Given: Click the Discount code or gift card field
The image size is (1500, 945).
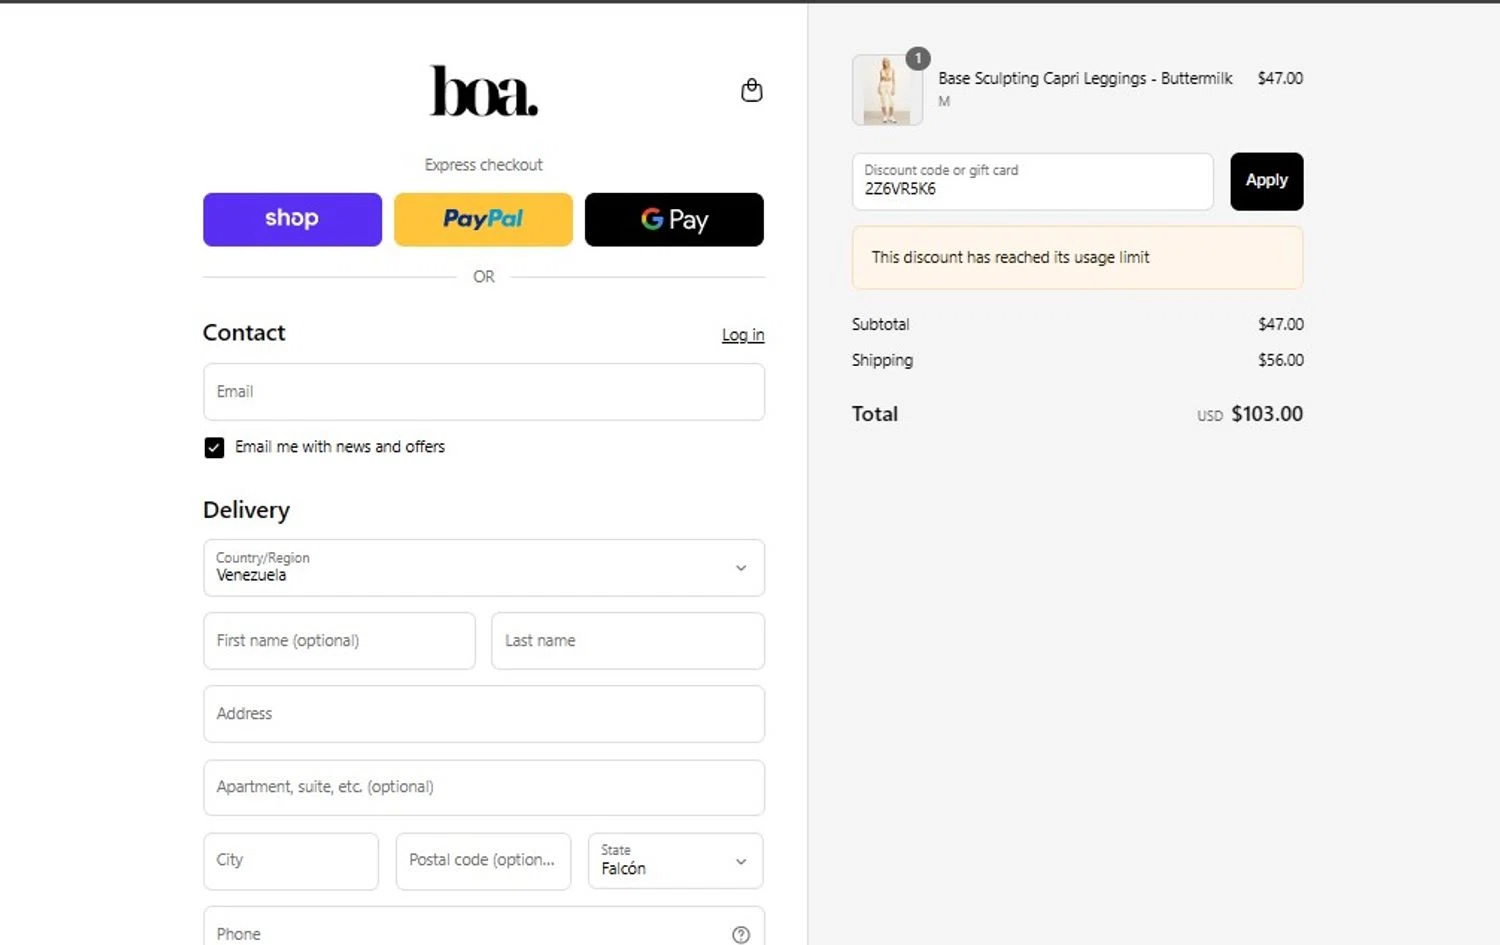Looking at the screenshot, I should coord(1033,181).
